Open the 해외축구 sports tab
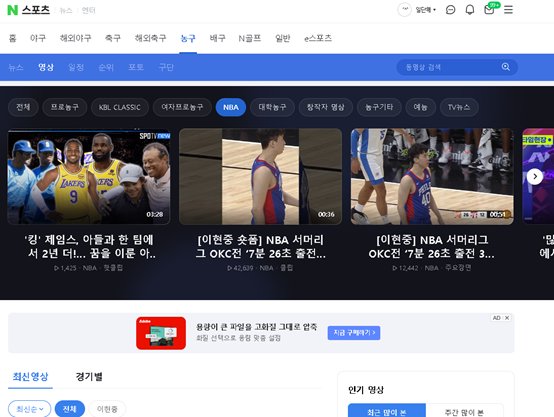The image size is (554, 417). [150, 38]
